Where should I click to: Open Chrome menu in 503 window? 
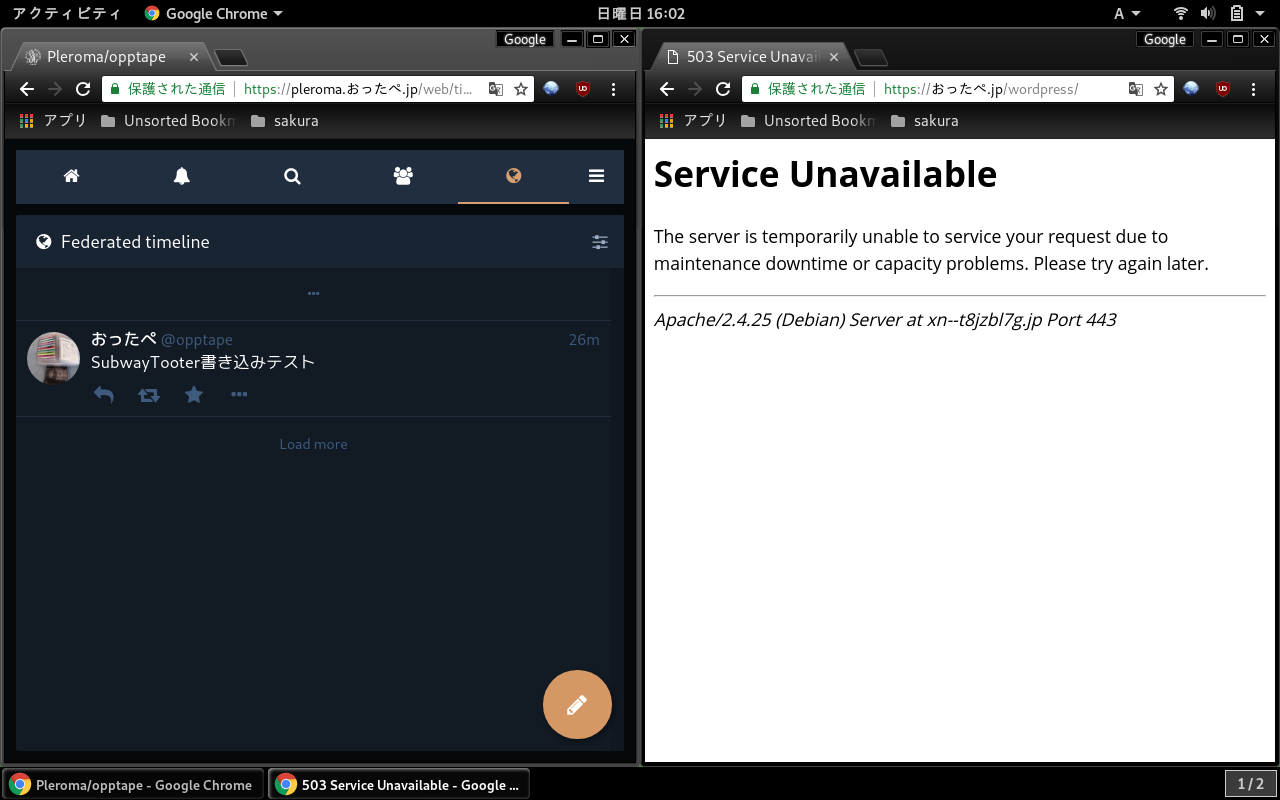pos(1253,89)
